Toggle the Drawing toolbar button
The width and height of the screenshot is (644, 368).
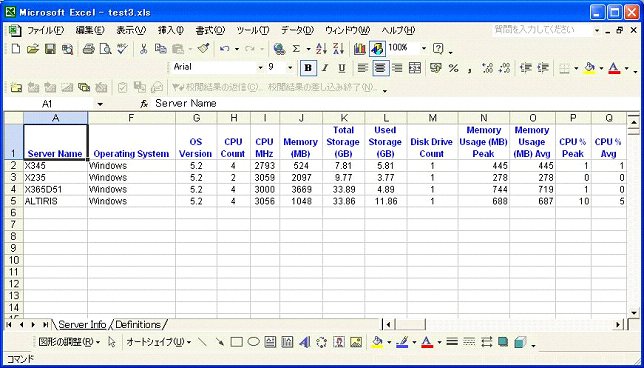[377, 49]
